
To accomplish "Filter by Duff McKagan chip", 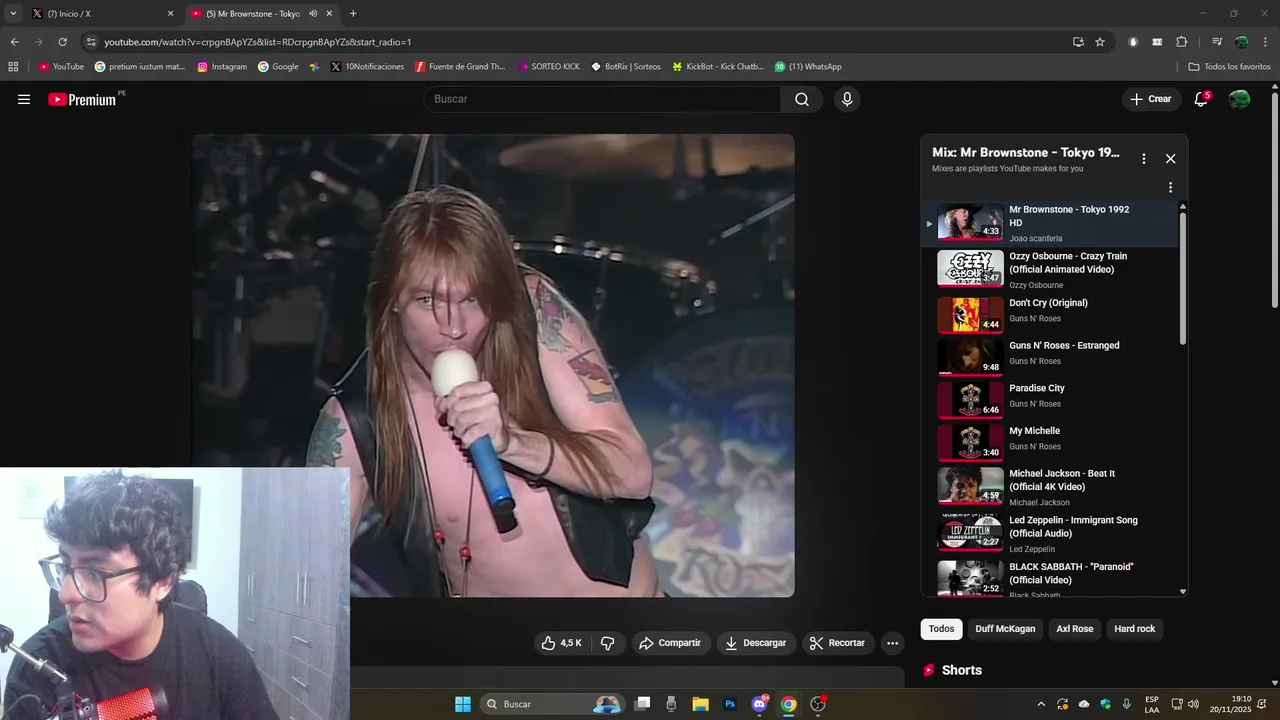I will (x=1005, y=629).
